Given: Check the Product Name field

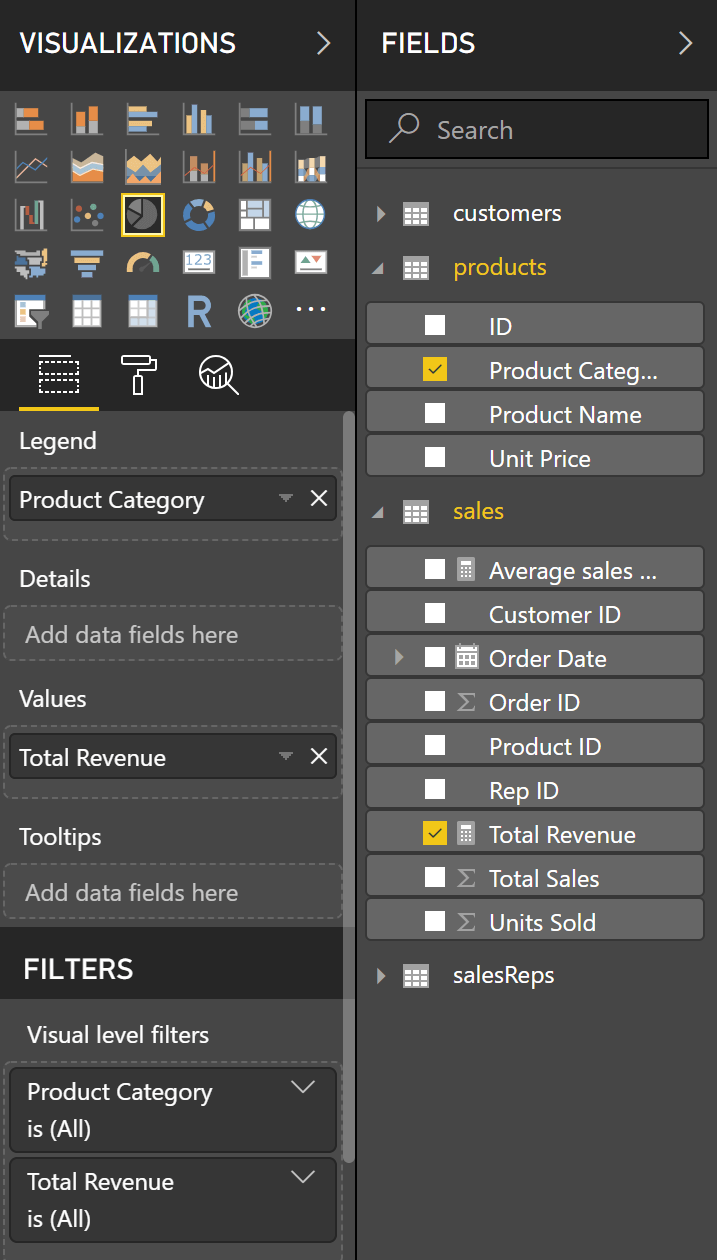Looking at the screenshot, I should click(434, 413).
